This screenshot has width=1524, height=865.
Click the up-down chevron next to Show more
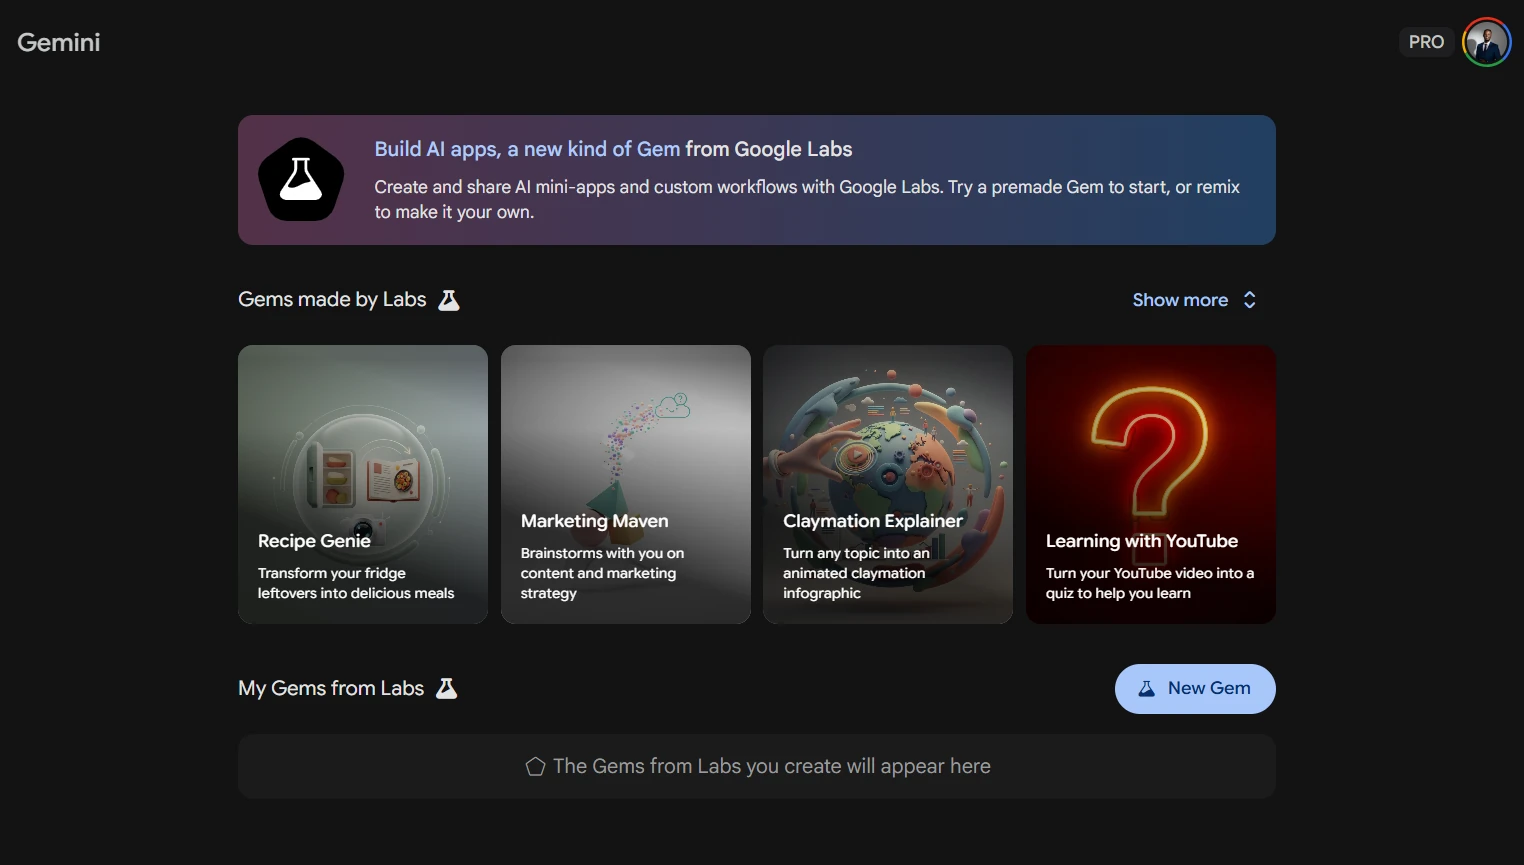(1250, 300)
